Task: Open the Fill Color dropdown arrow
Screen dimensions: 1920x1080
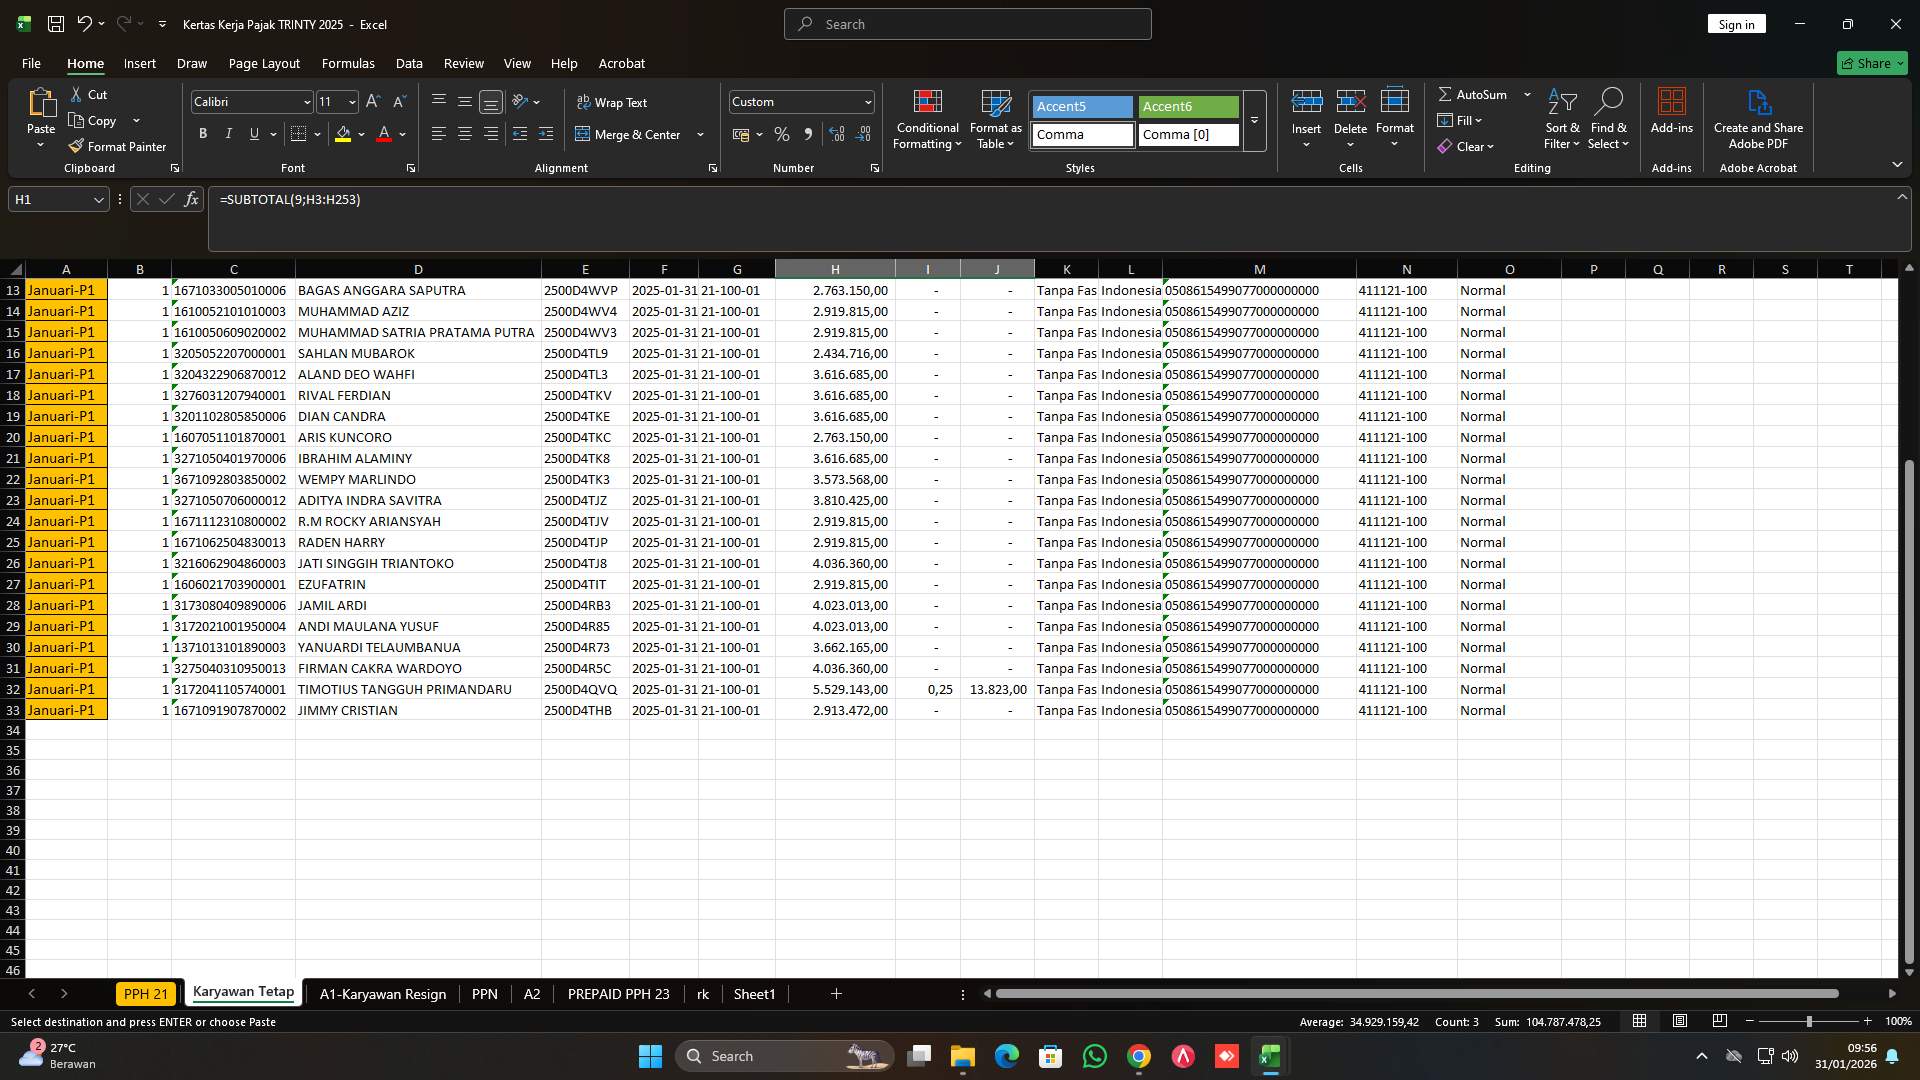Action: point(360,134)
